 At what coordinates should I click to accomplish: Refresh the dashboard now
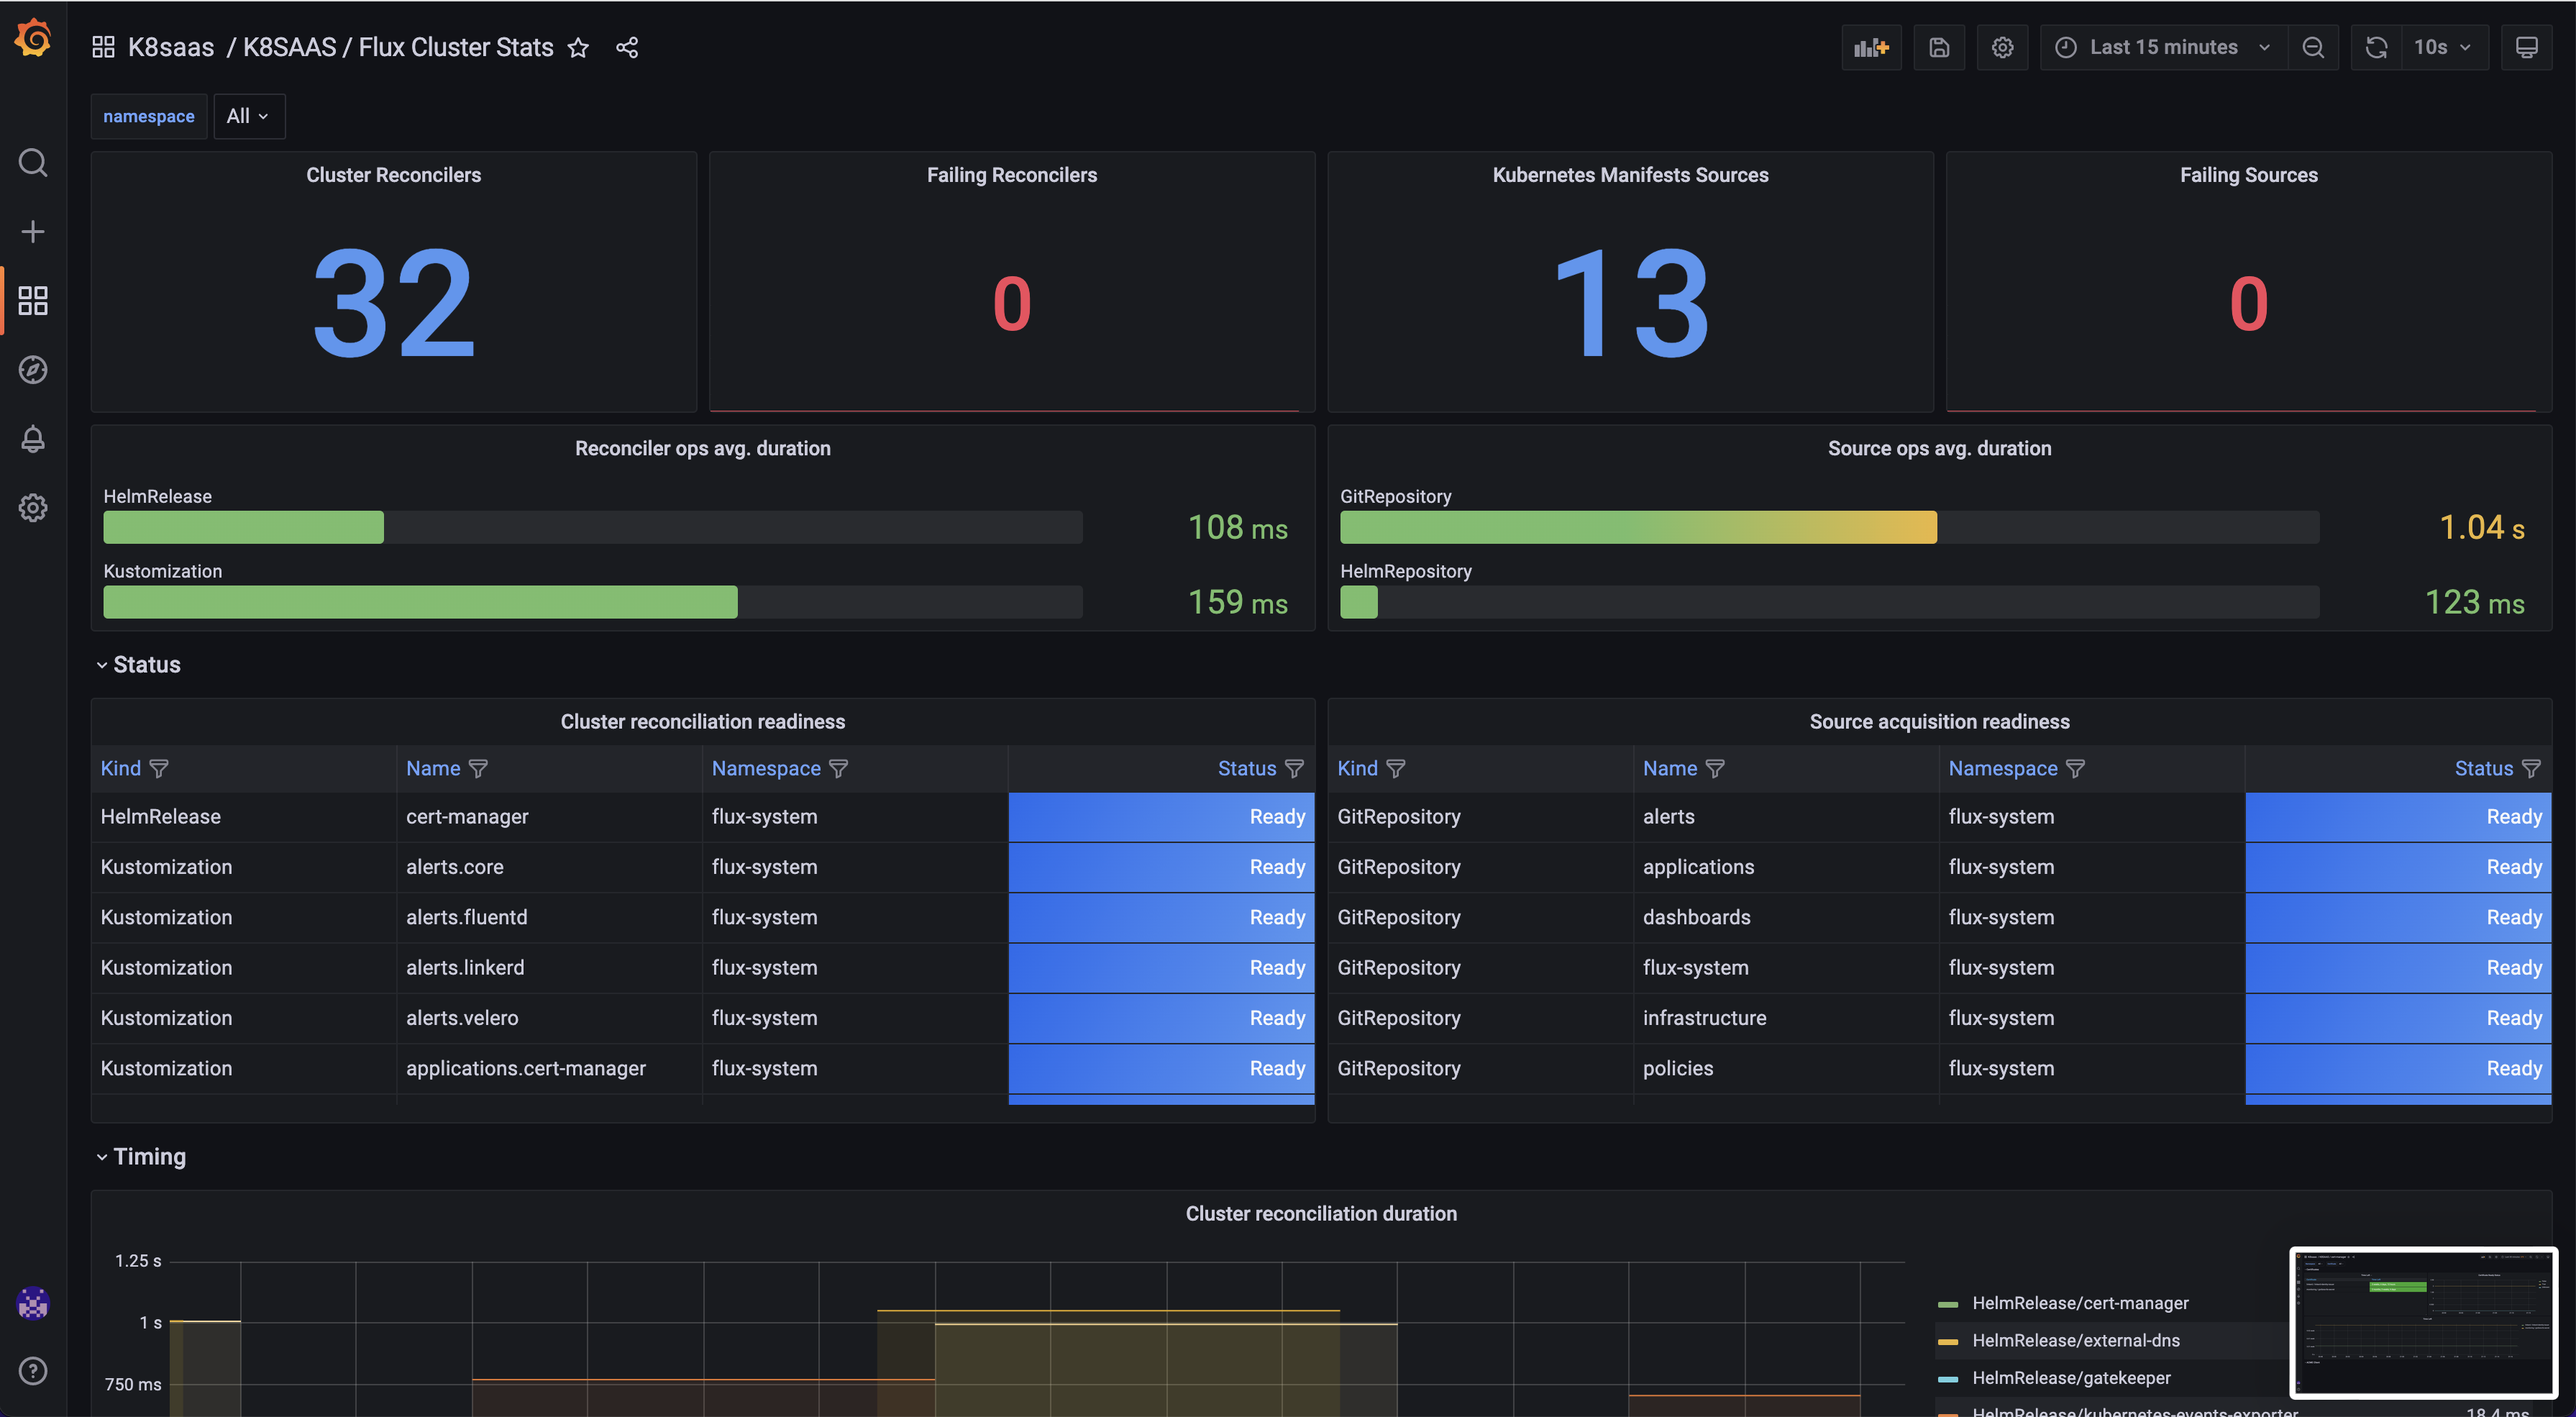click(x=2376, y=47)
